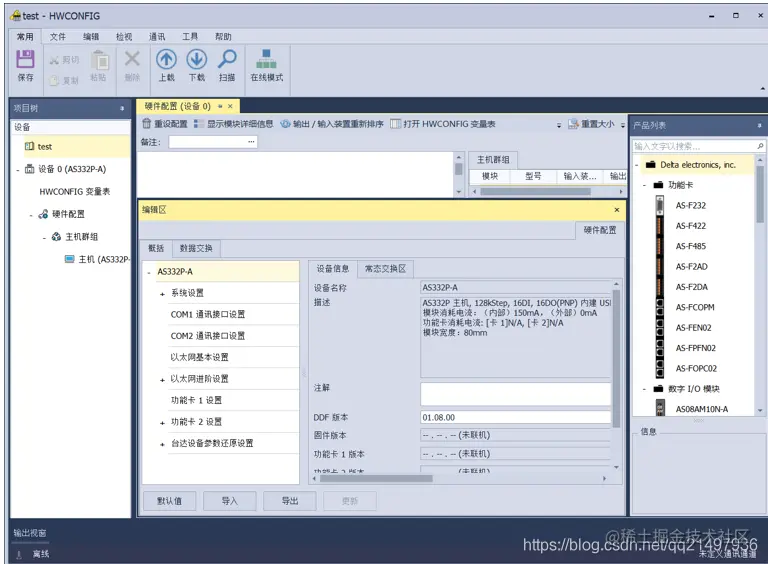768x564 pixels.
Task: Select the 概括 tab
Action: click(156, 248)
